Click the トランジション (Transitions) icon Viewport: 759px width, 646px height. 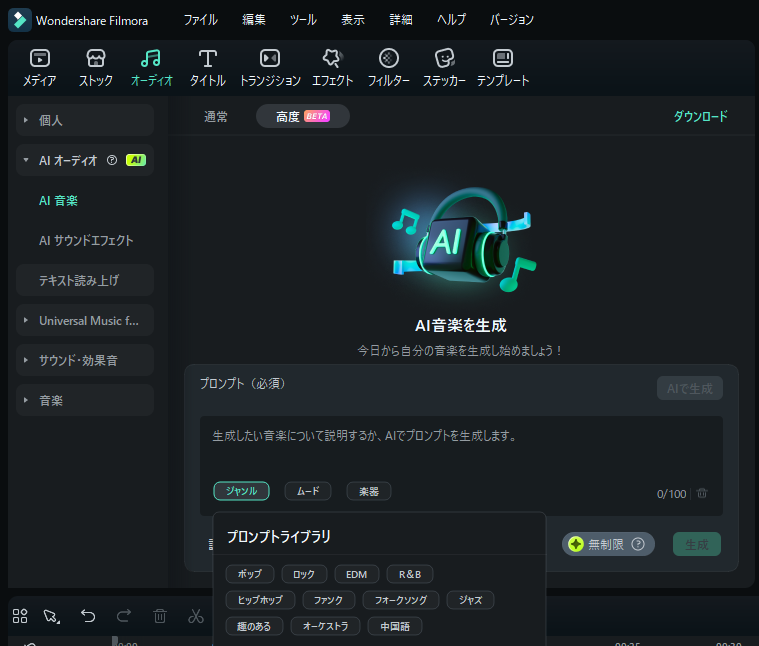[x=270, y=59]
